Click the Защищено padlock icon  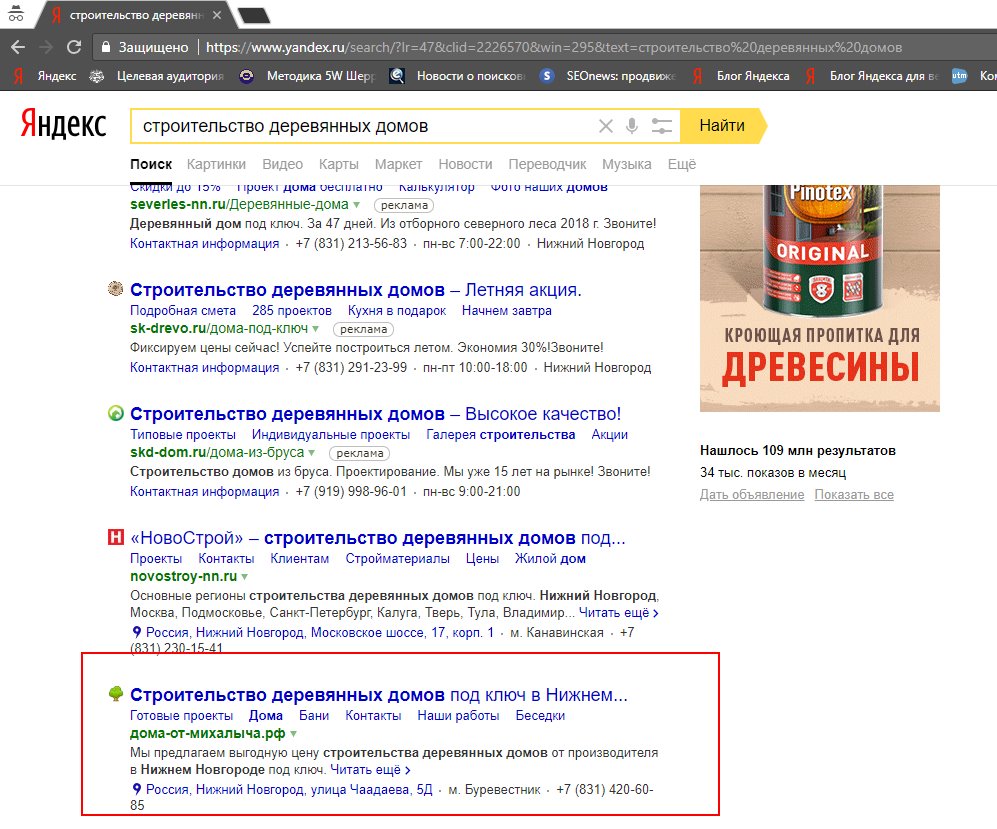[106, 46]
